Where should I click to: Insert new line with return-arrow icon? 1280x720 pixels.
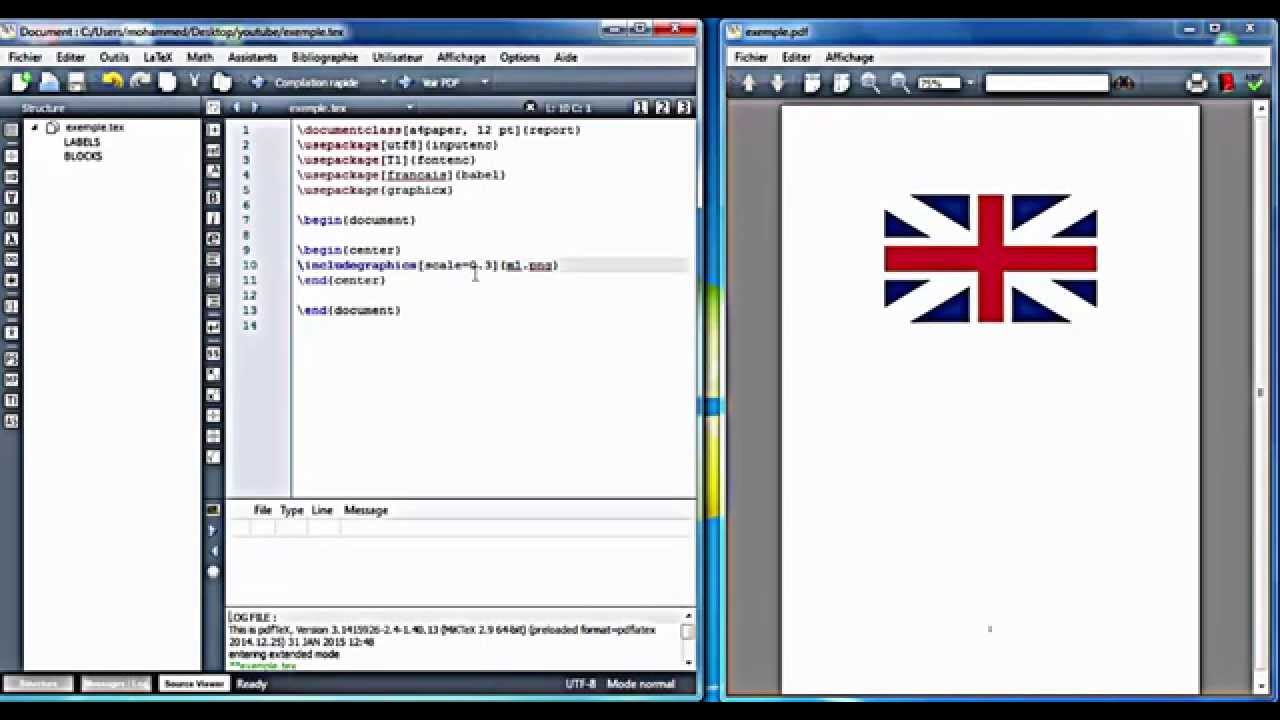pos(213,327)
